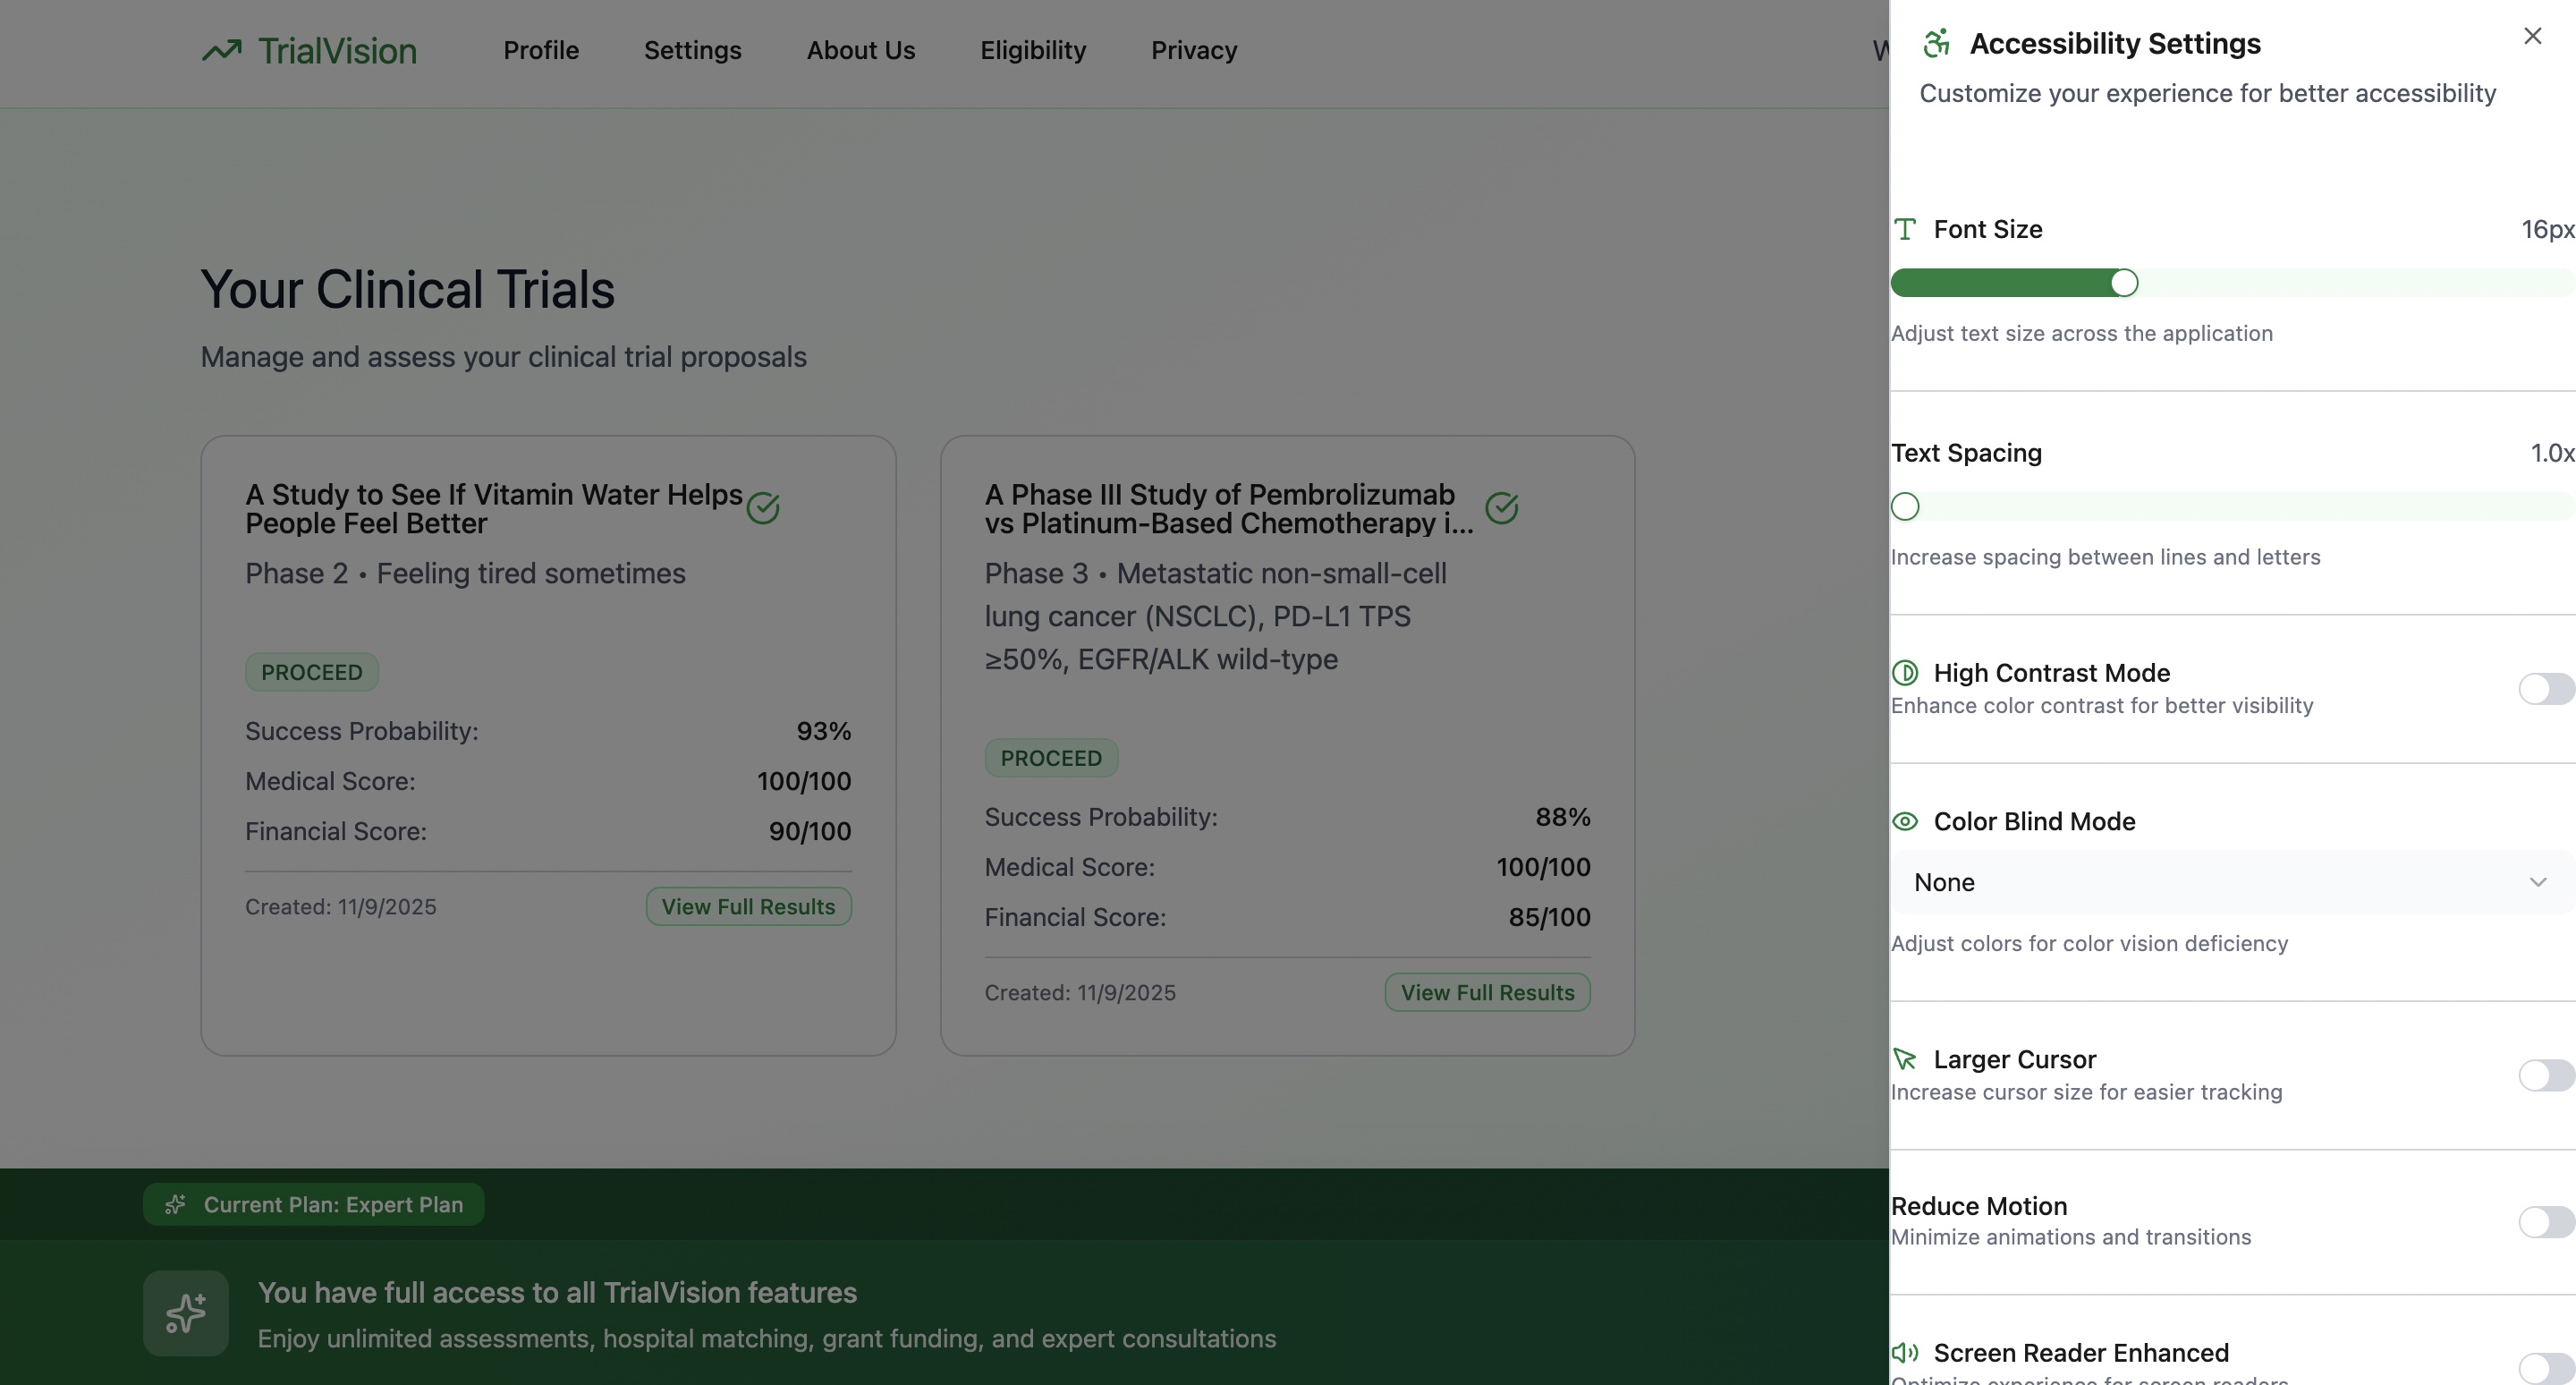Click the TrialVision trend-arrow logo icon
This screenshot has width=2576, height=1385.
[222, 50]
